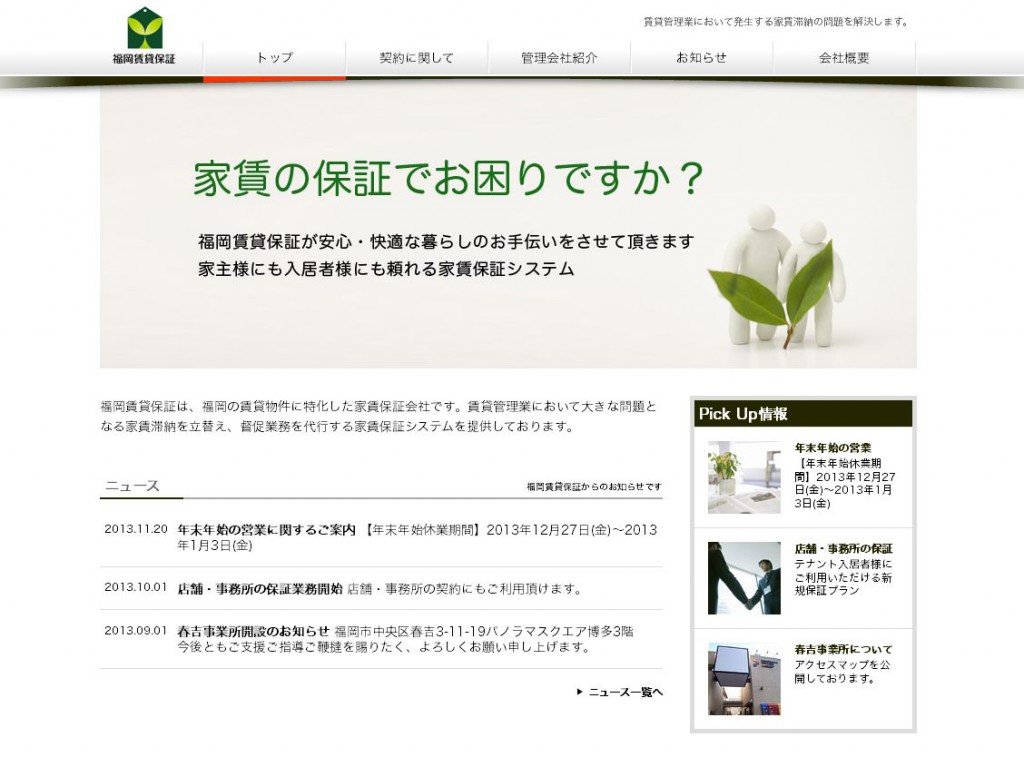
Task: Click the header tagline about 家賃滞納の問題
Action: pos(776,22)
